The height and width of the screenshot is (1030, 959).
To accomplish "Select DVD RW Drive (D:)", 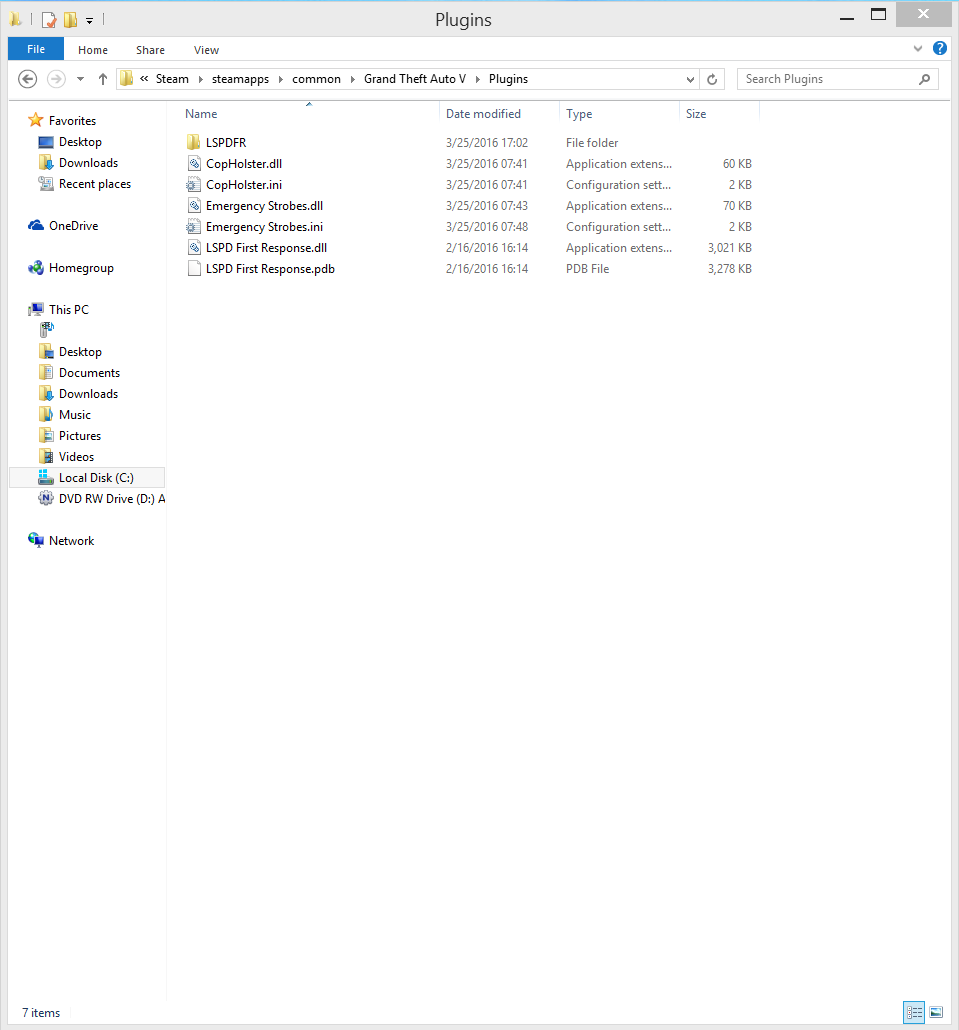I will click(112, 499).
